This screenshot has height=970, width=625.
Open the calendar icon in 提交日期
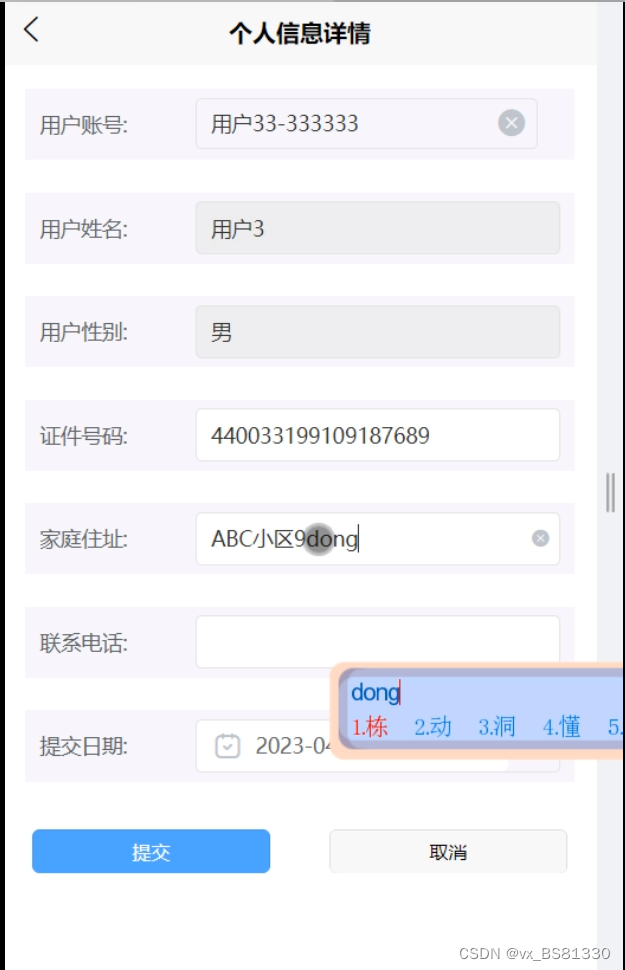point(227,745)
